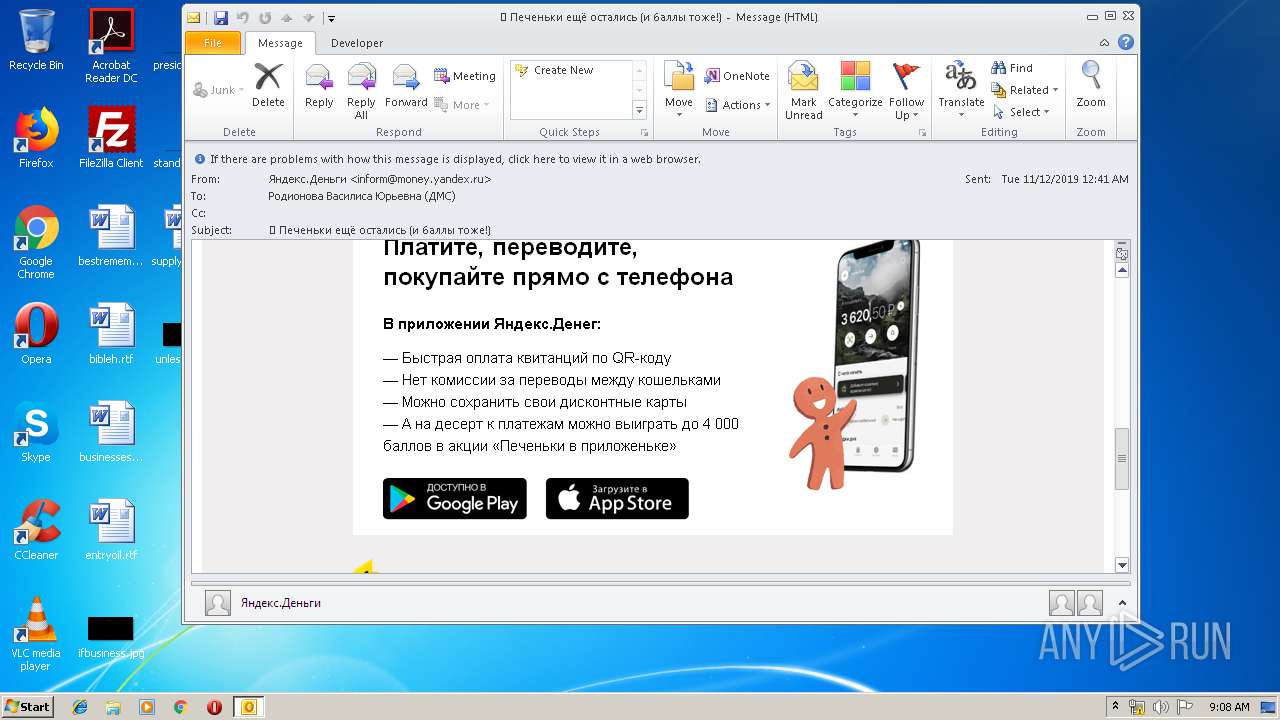Open Skype from the desktop
1280x720 pixels.
pyautogui.click(x=36, y=432)
